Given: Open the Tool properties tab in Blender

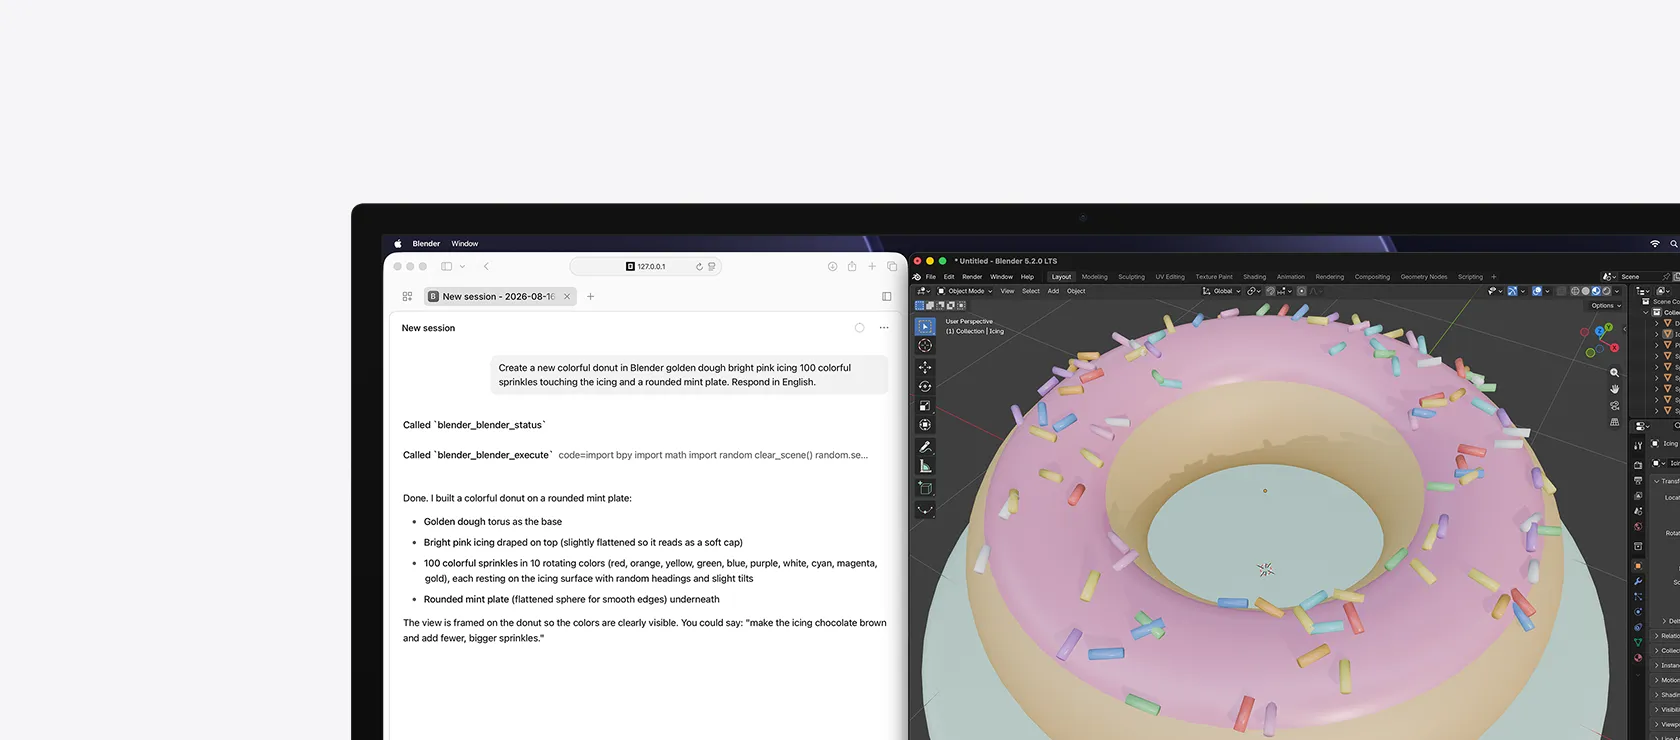Looking at the screenshot, I should pyautogui.click(x=1638, y=445).
